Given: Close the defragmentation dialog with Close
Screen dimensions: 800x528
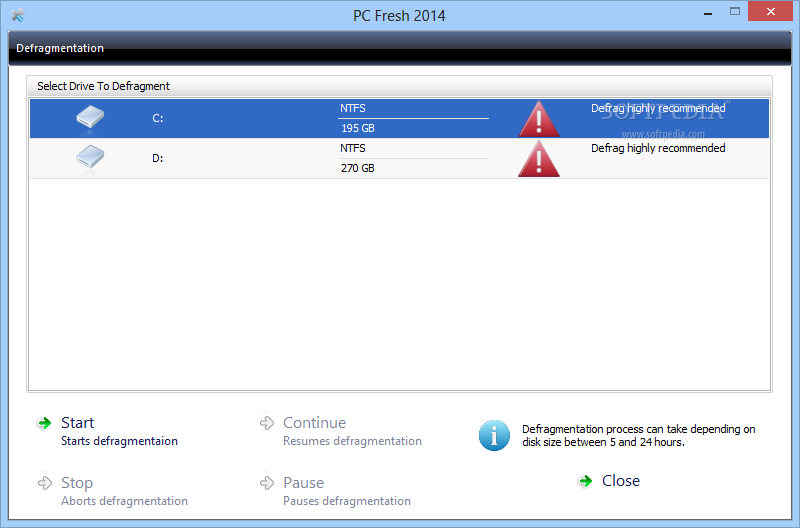Looking at the screenshot, I should (x=621, y=481).
